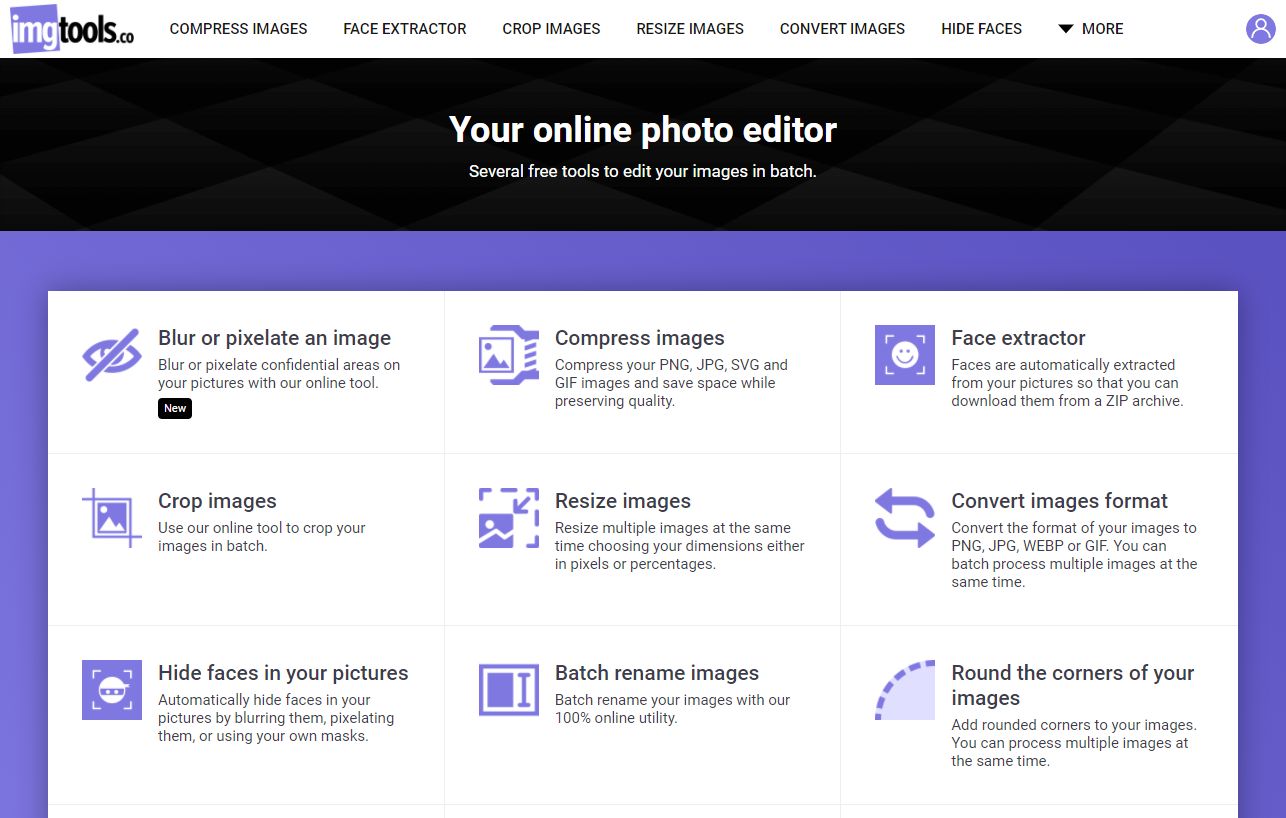Expand the MORE navigation dropdown
Screen dimensions: 1286x818
pyautogui.click(x=1090, y=29)
